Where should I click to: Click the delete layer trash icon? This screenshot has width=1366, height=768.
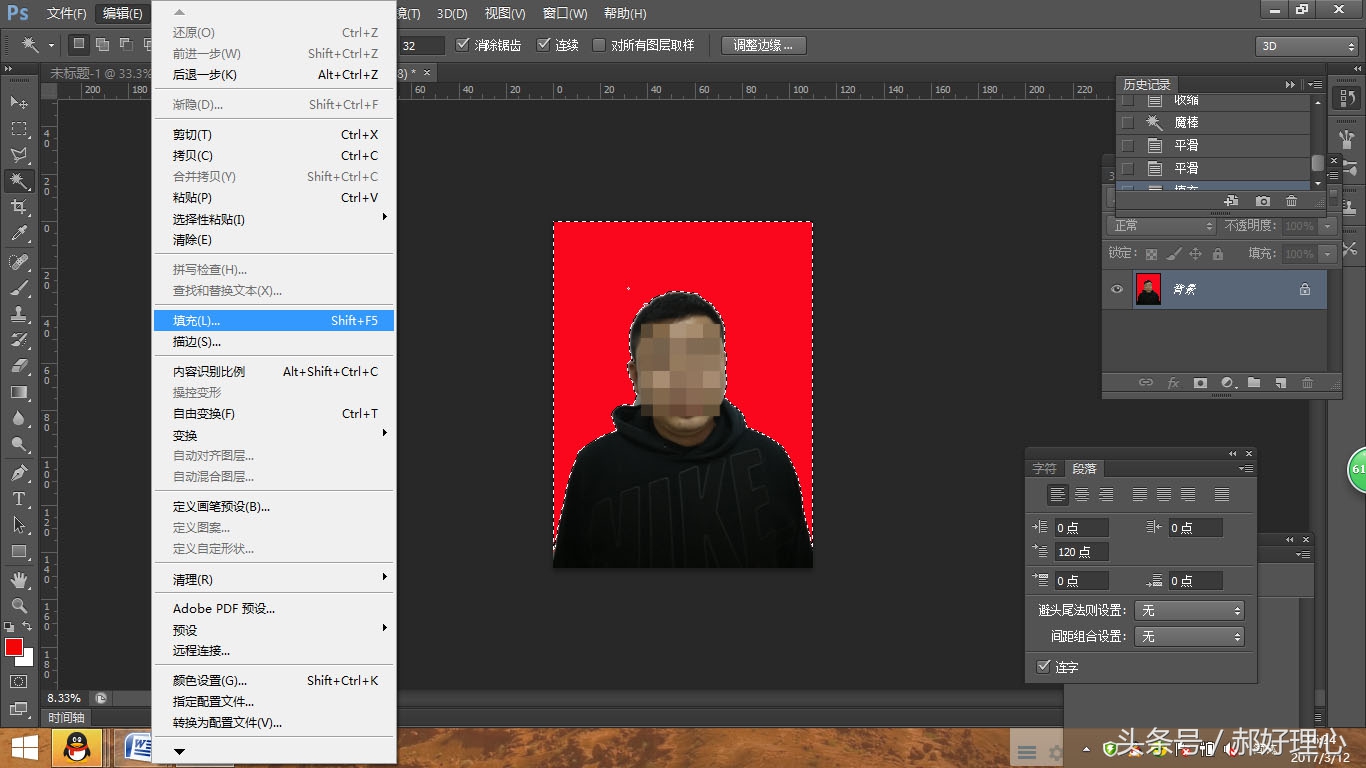tap(1307, 383)
